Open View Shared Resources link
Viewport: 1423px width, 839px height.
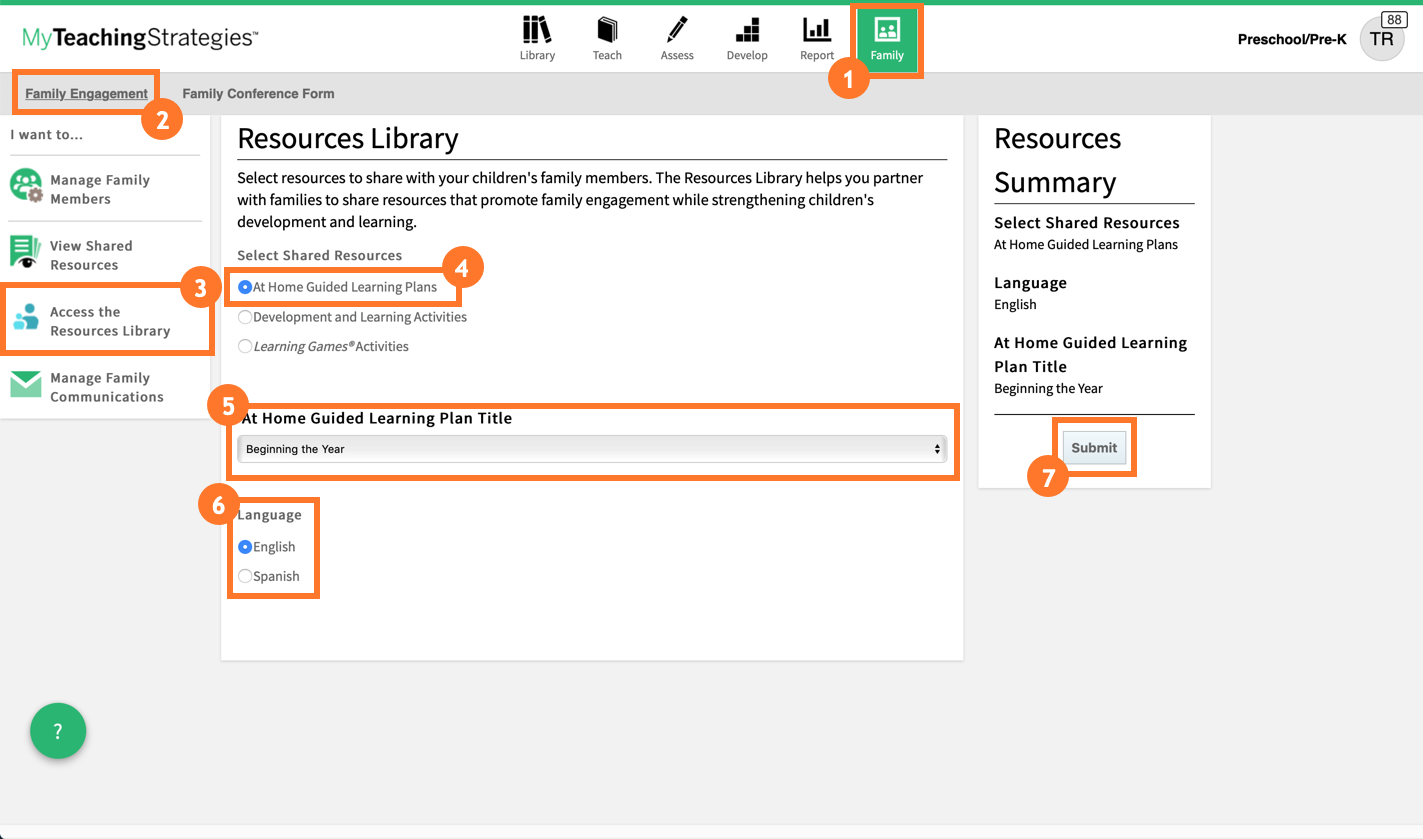[x=91, y=255]
